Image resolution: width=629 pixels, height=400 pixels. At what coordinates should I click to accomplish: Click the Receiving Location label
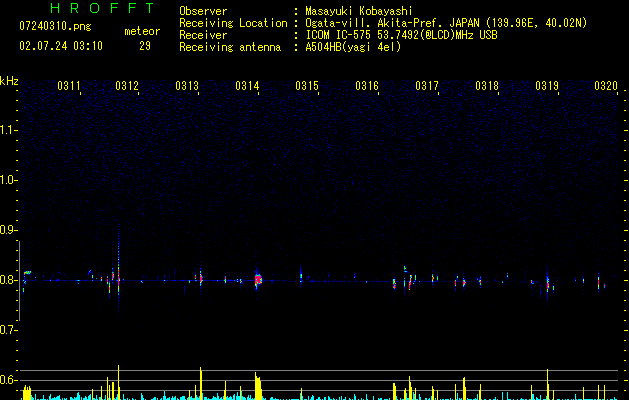(233, 23)
